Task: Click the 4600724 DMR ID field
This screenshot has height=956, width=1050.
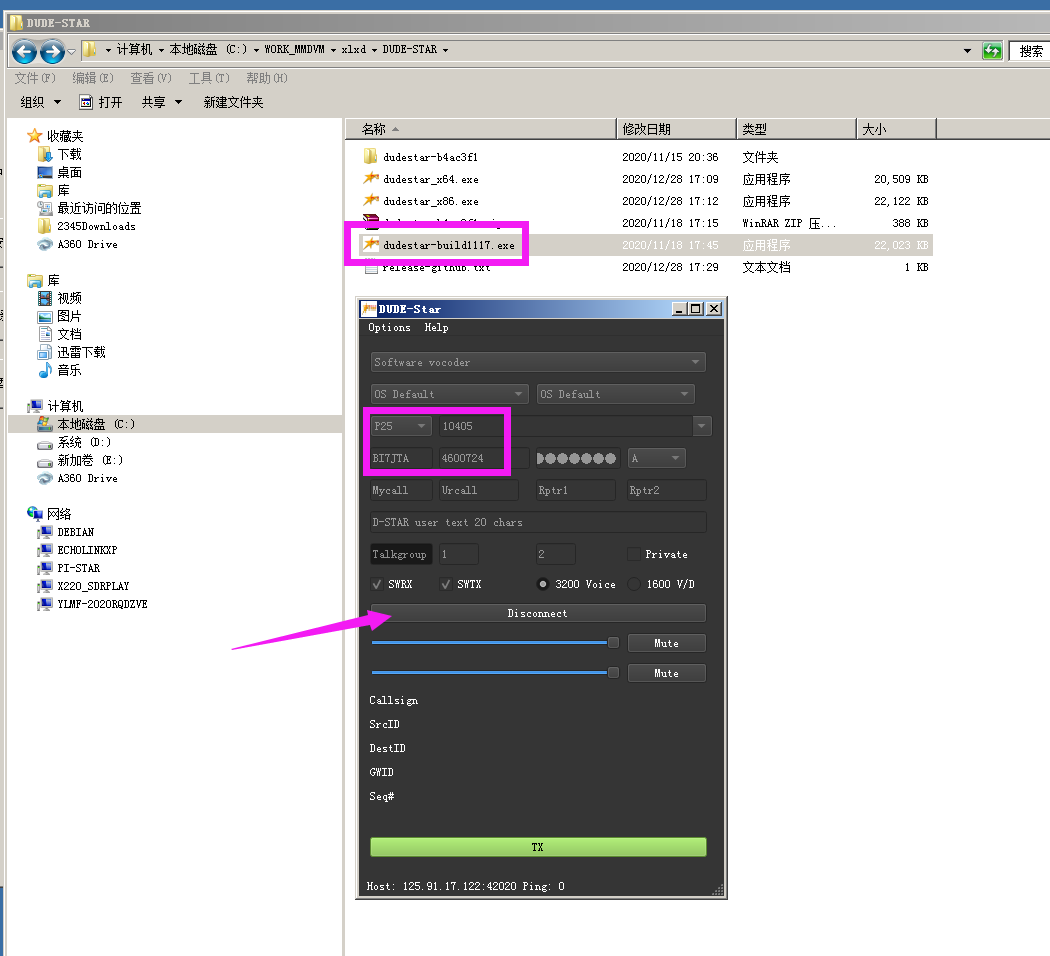Action: tap(484, 458)
